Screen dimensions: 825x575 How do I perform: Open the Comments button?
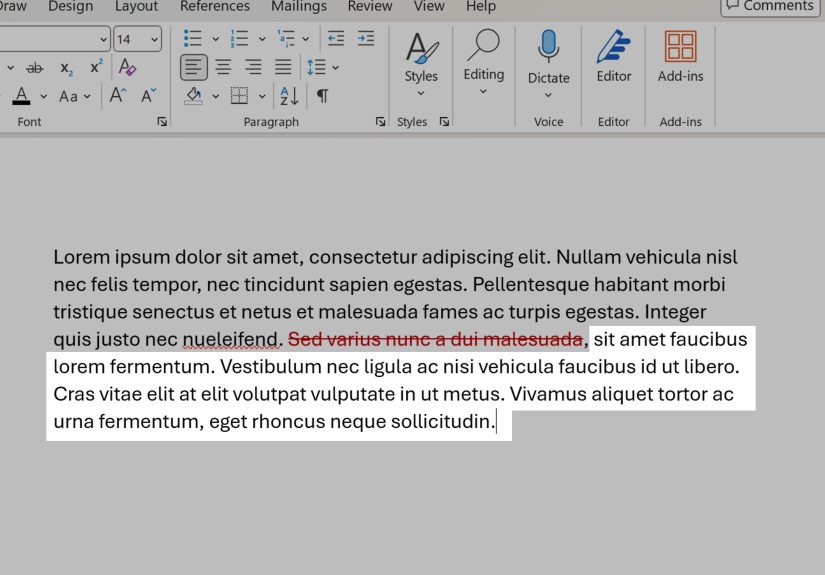770,7
